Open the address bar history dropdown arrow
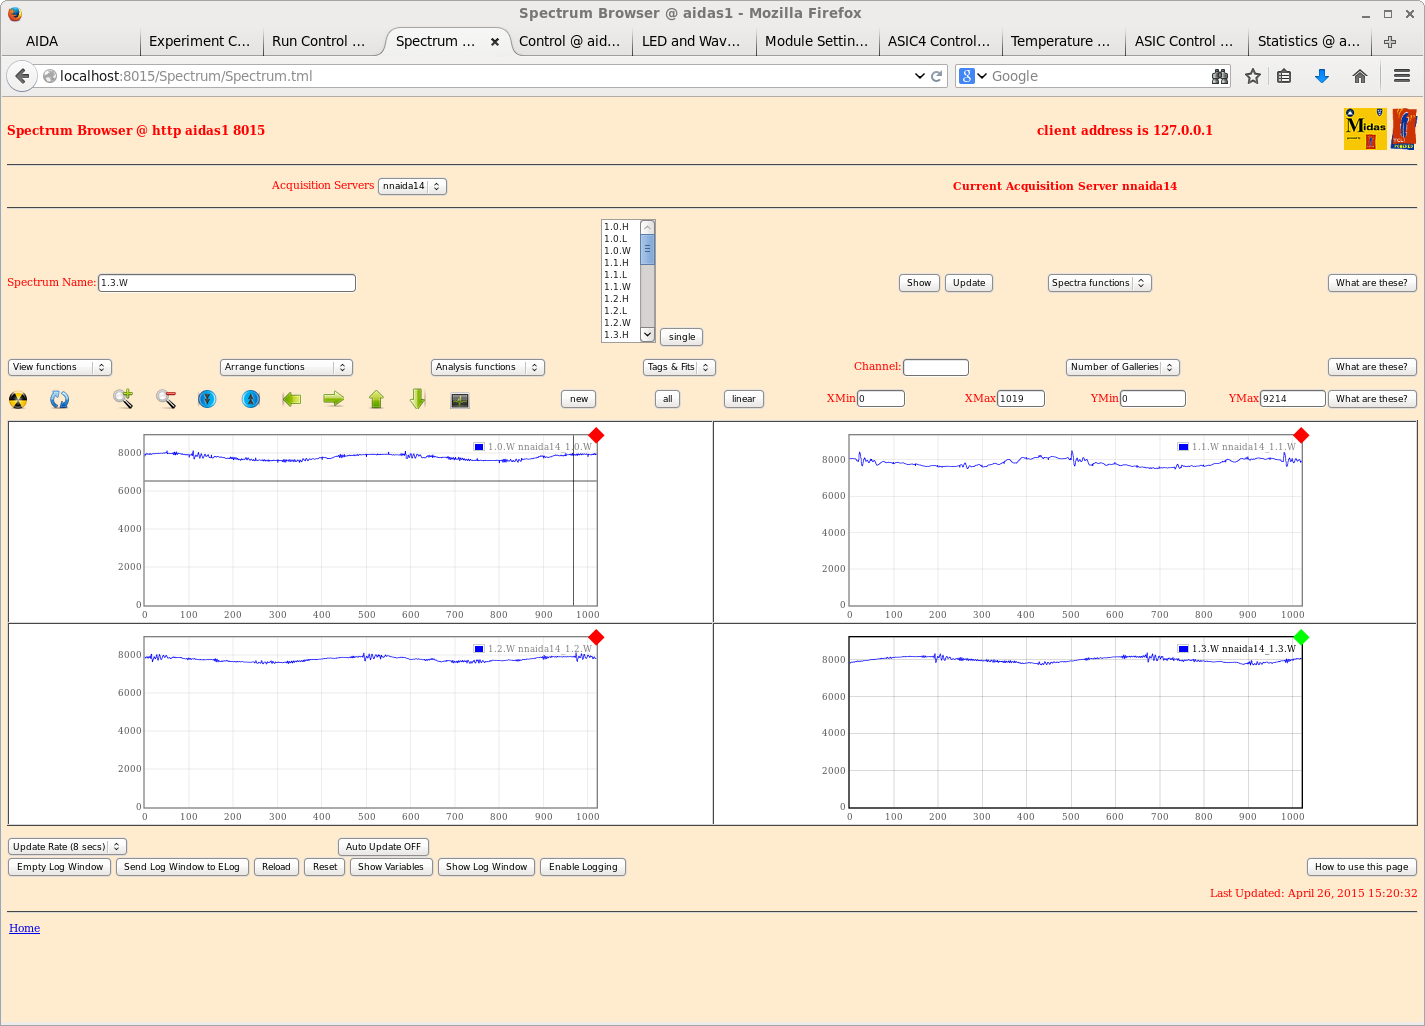Image resolution: width=1425 pixels, height=1026 pixels. [919, 76]
